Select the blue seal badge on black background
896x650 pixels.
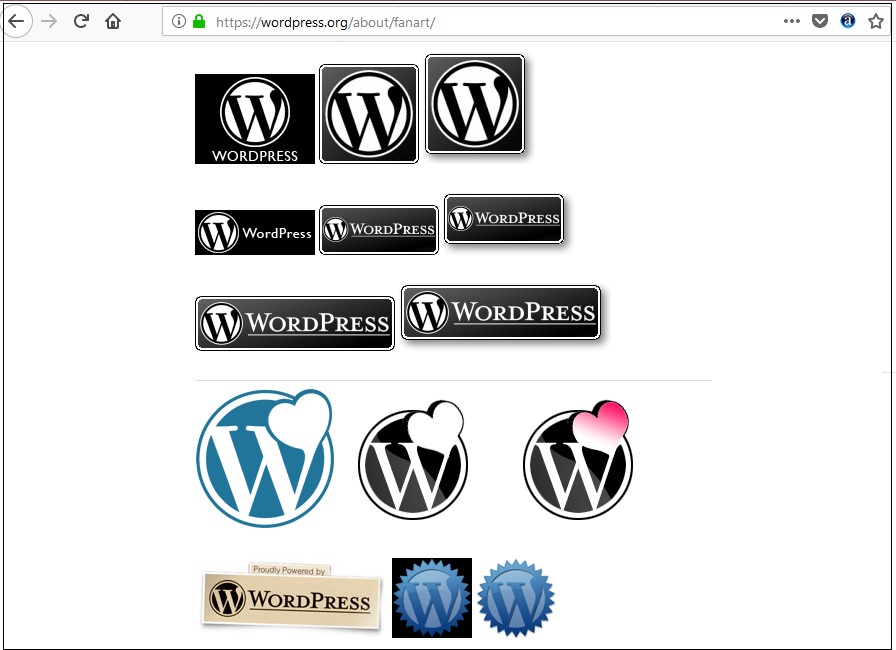(432, 598)
